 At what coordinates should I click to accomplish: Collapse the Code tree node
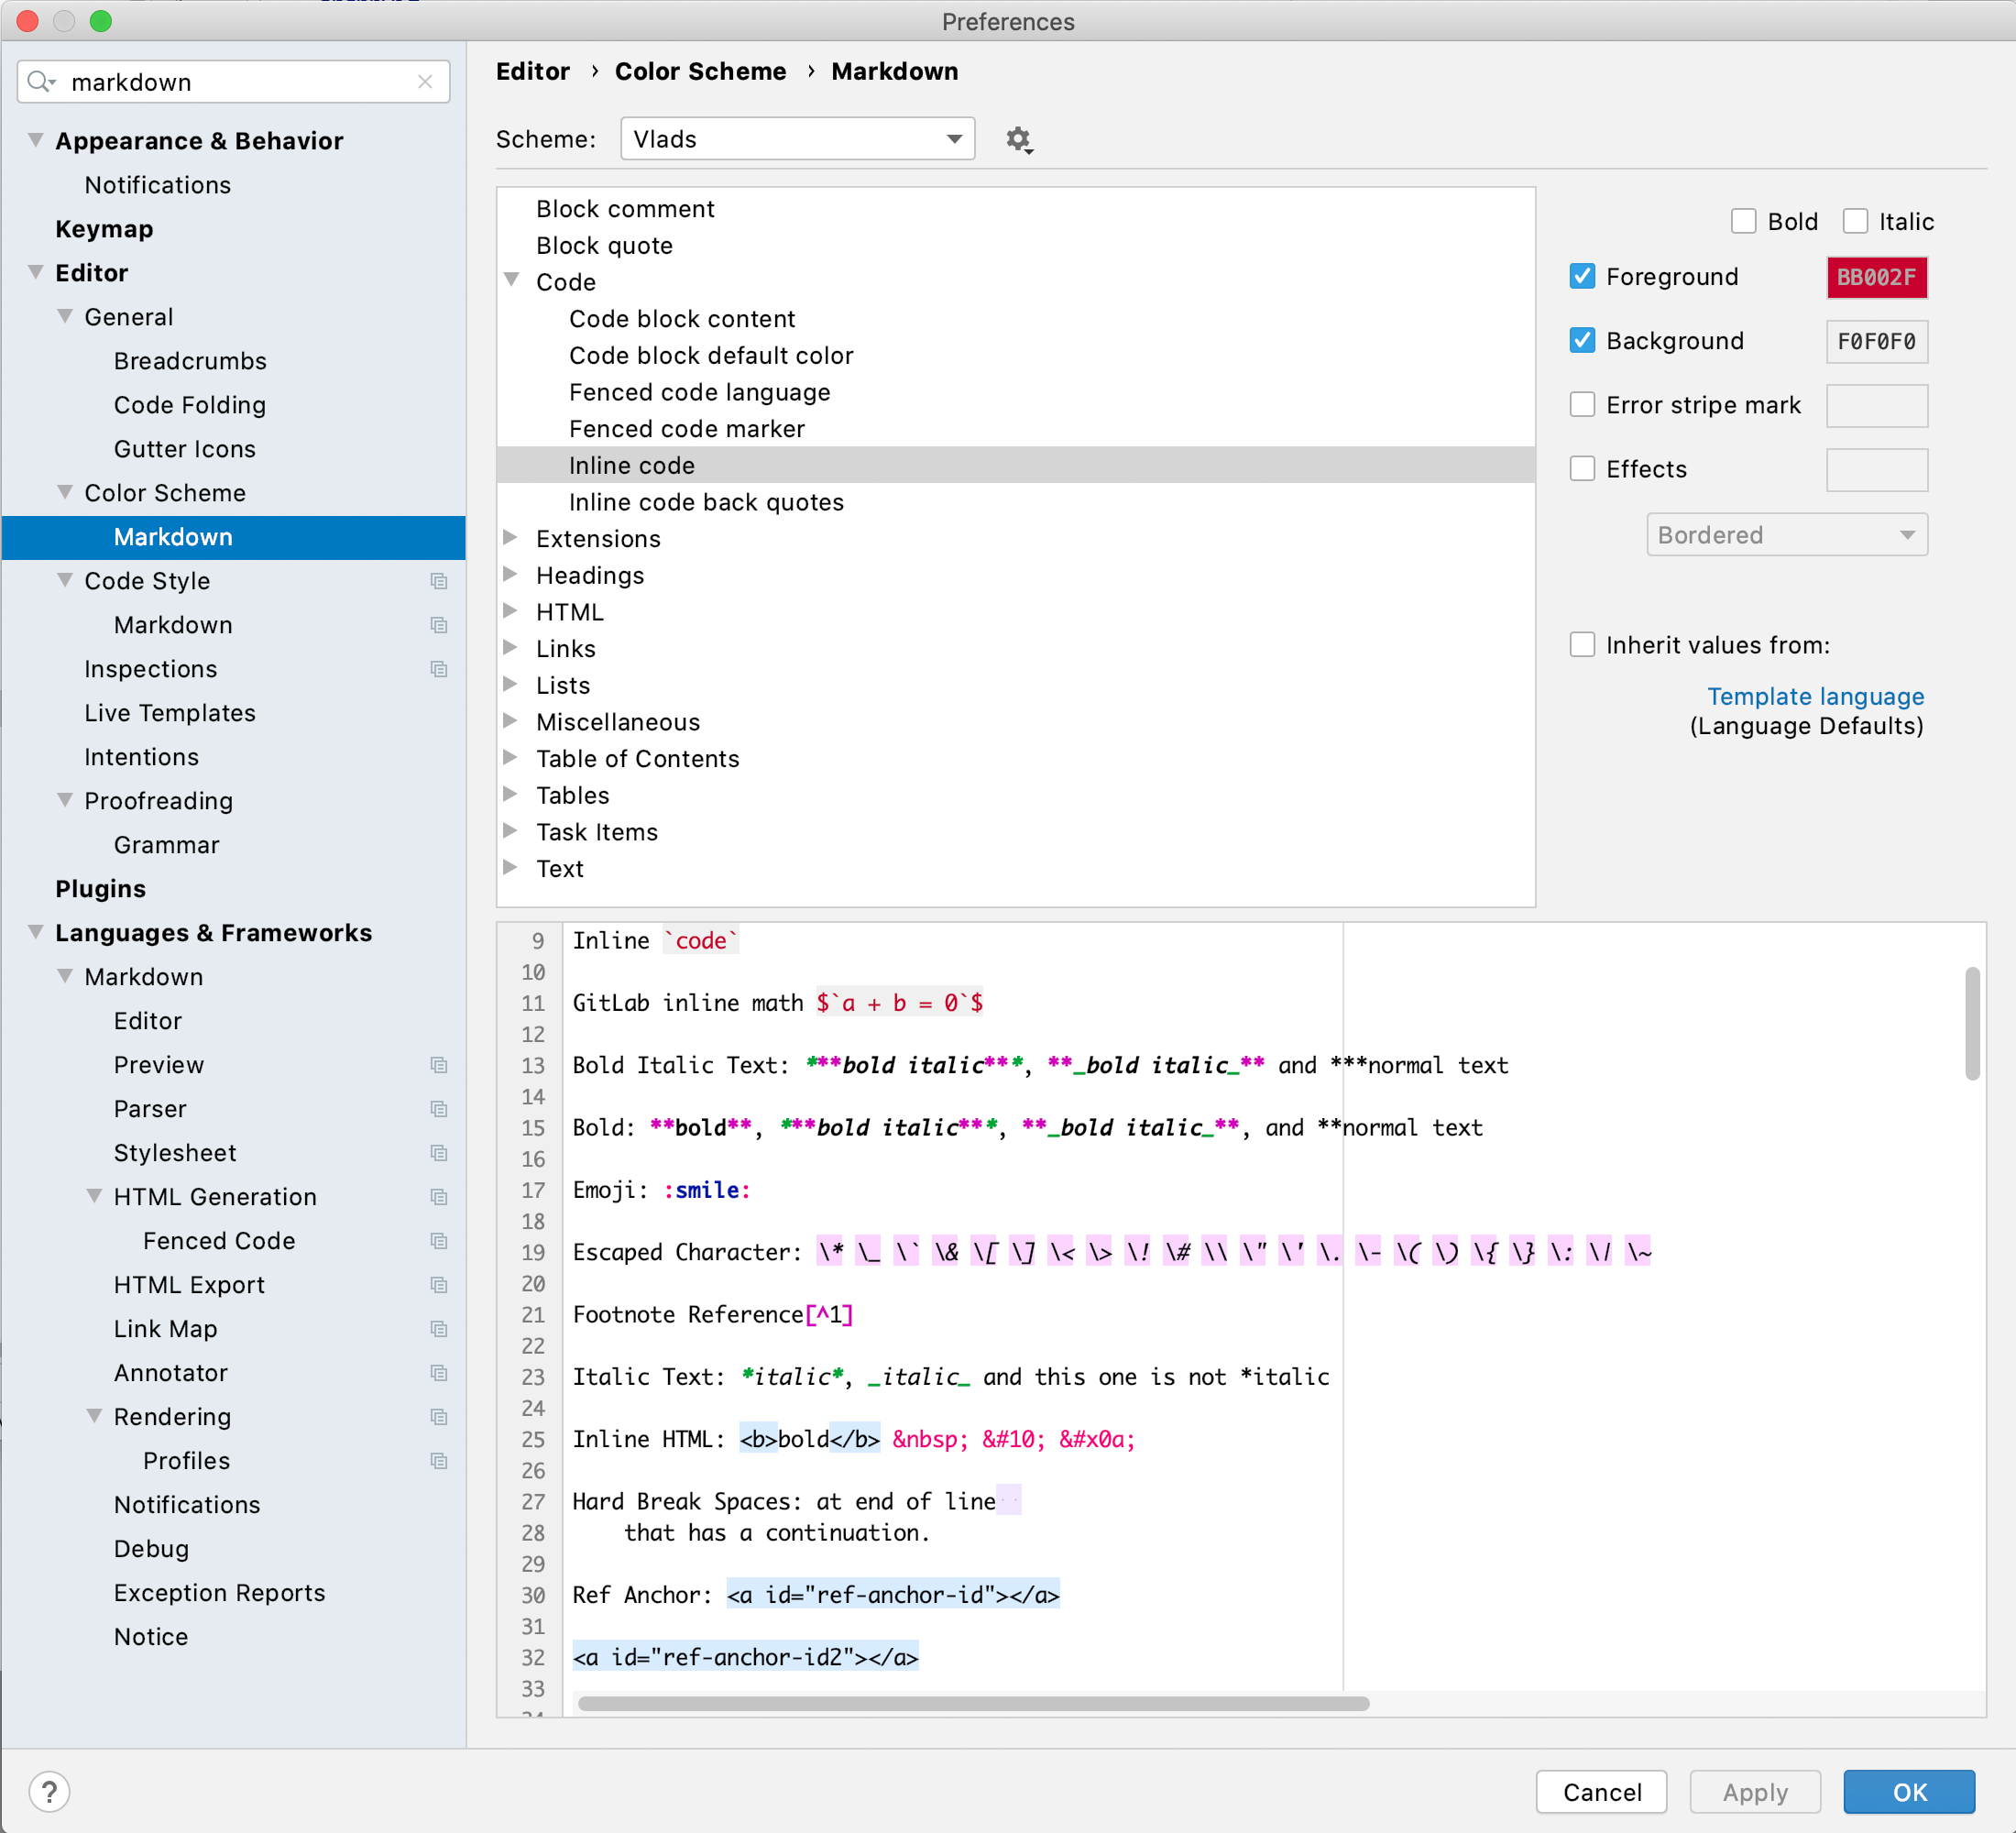[511, 281]
